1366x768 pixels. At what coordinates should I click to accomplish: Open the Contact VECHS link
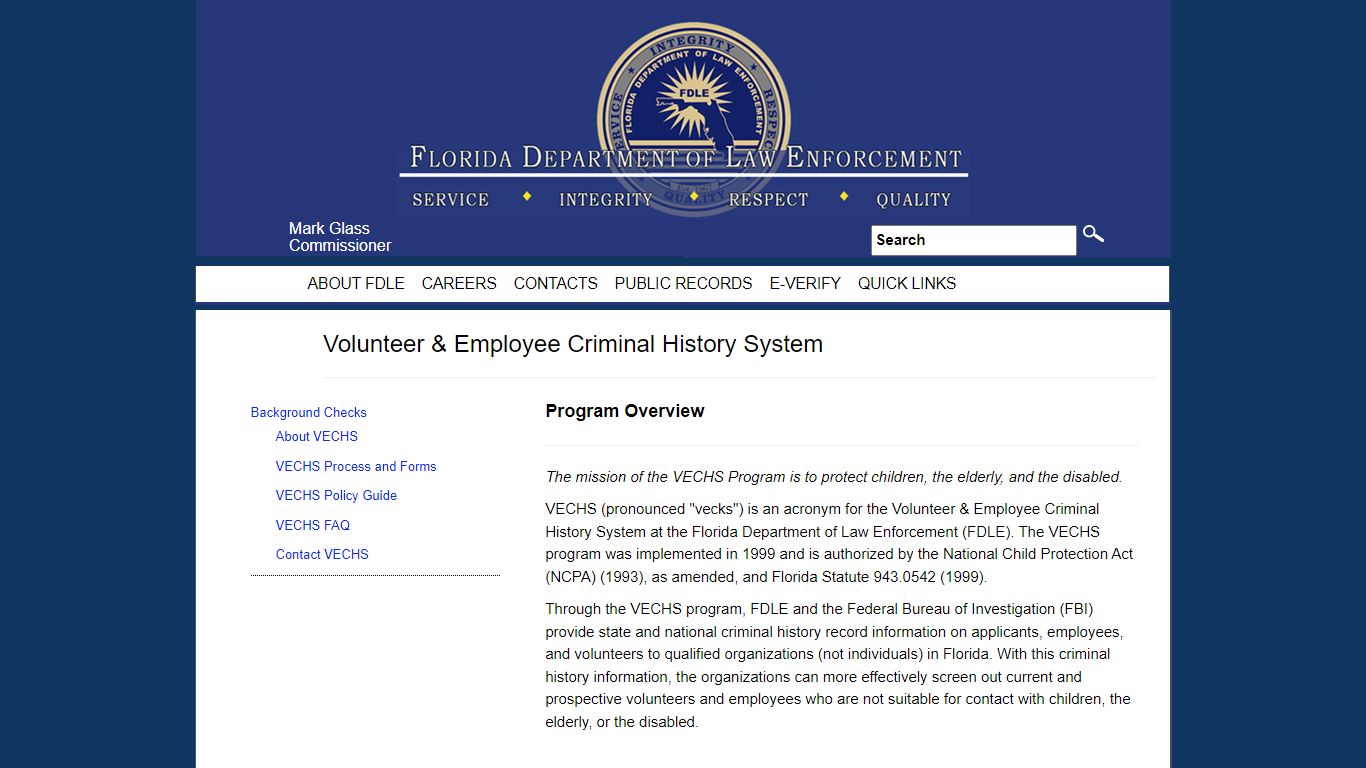[322, 554]
